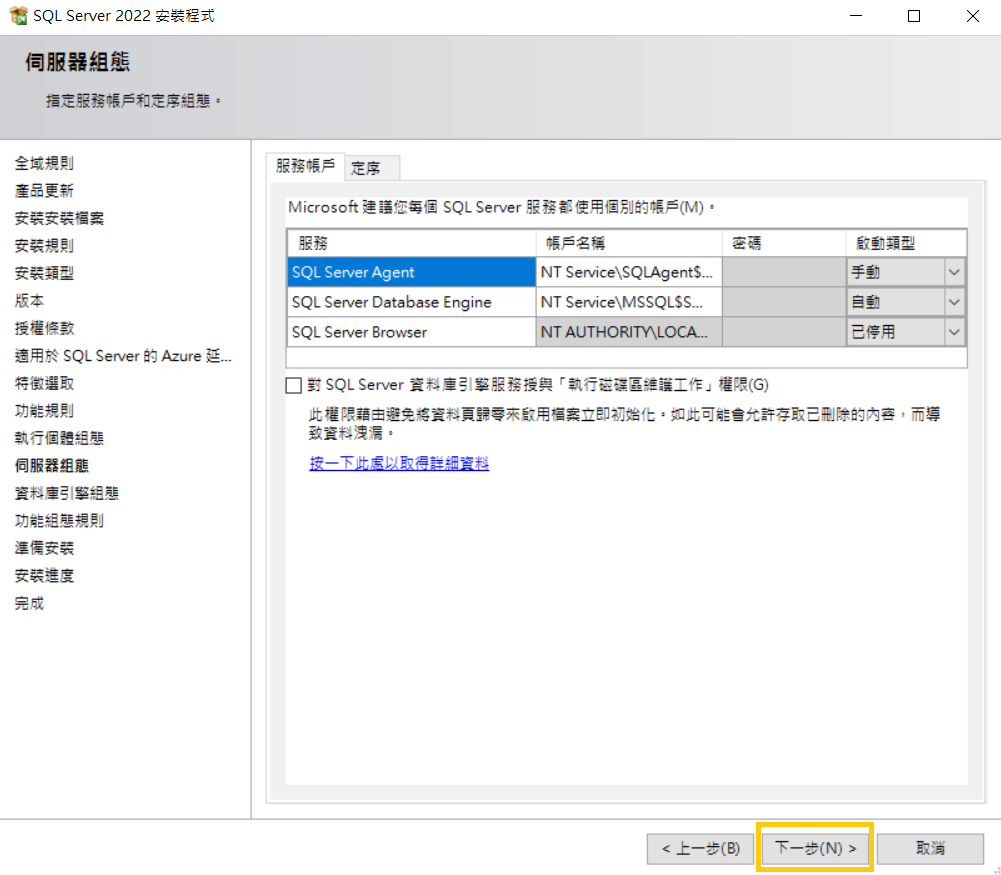Click the 功能規則 step in sidebar
The height and width of the screenshot is (875, 1001).
click(x=44, y=411)
